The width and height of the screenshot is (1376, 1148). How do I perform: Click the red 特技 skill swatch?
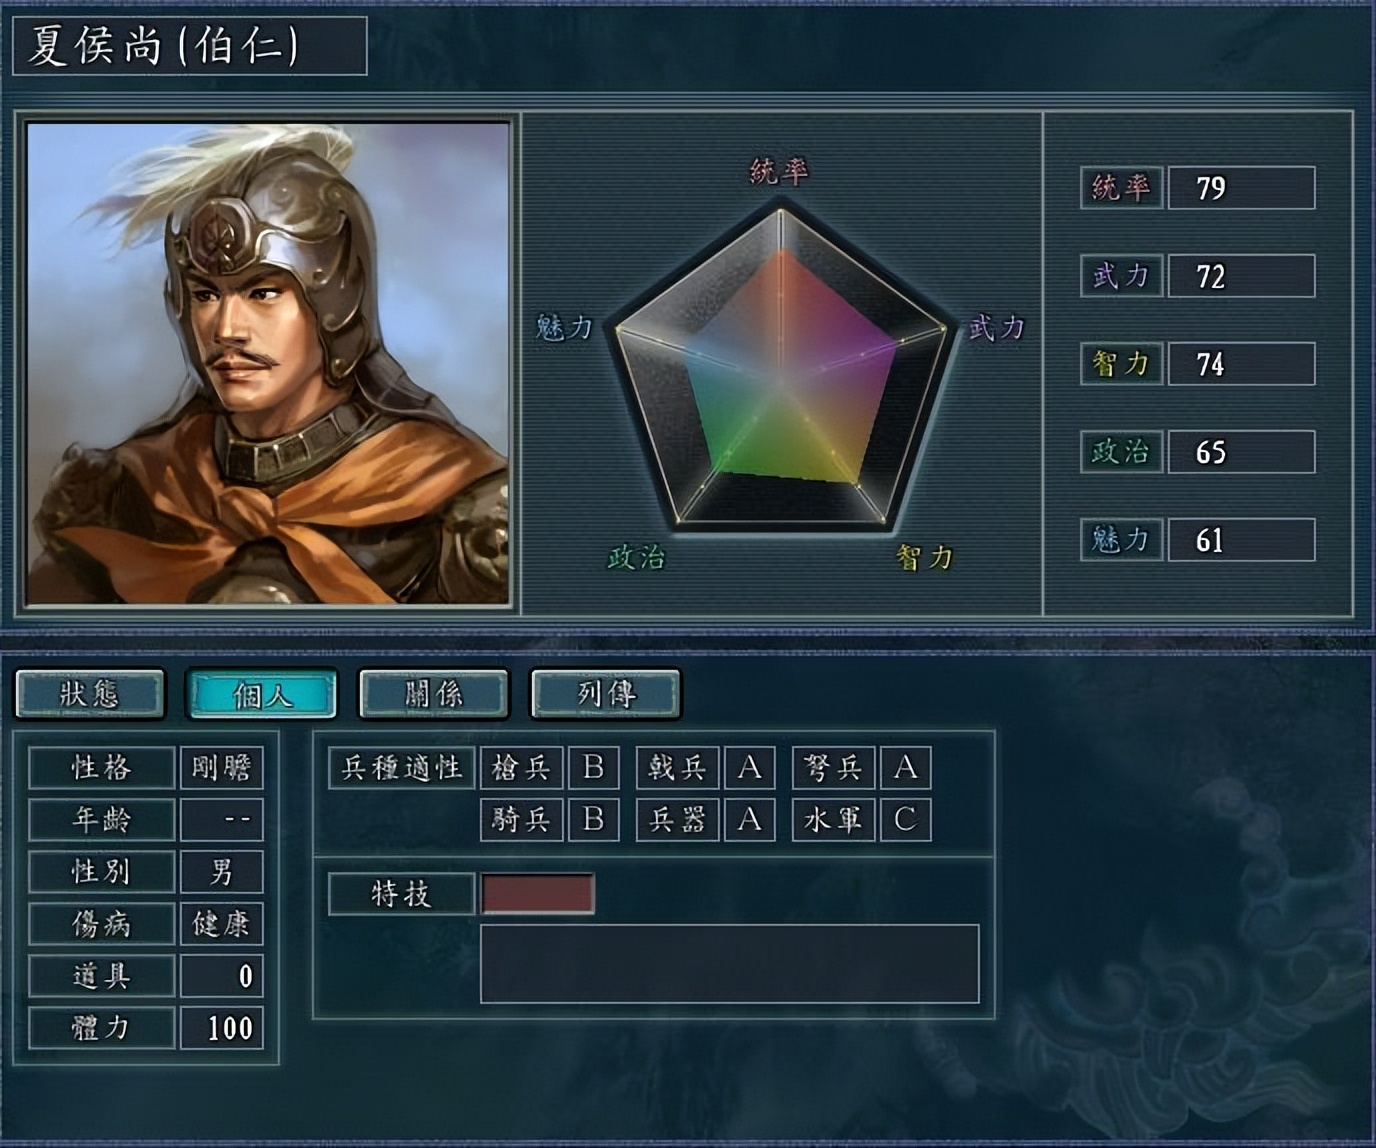538,893
